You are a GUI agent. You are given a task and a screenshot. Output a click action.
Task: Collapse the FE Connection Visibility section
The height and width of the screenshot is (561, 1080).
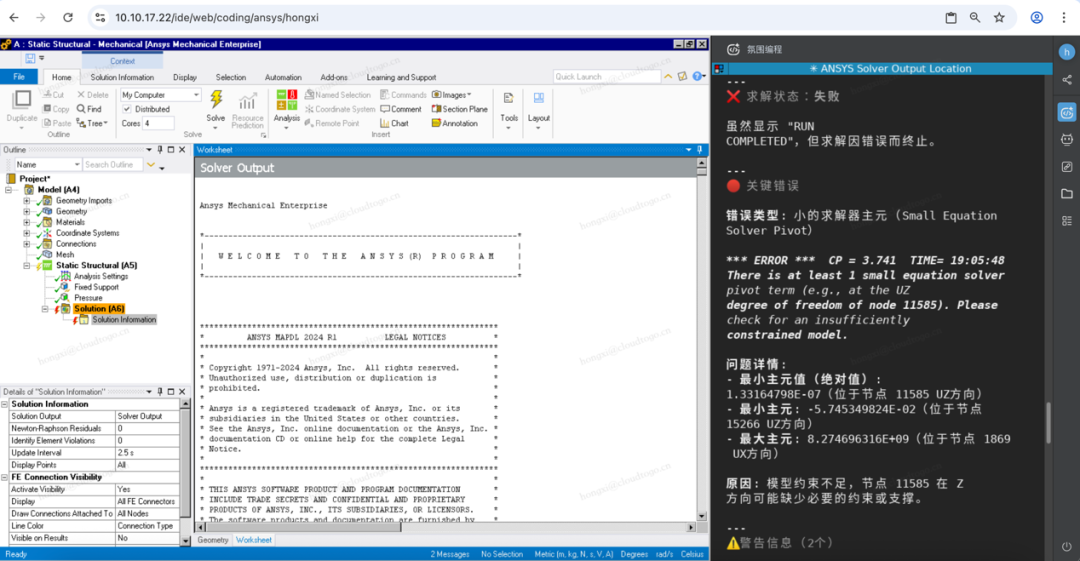(5, 477)
